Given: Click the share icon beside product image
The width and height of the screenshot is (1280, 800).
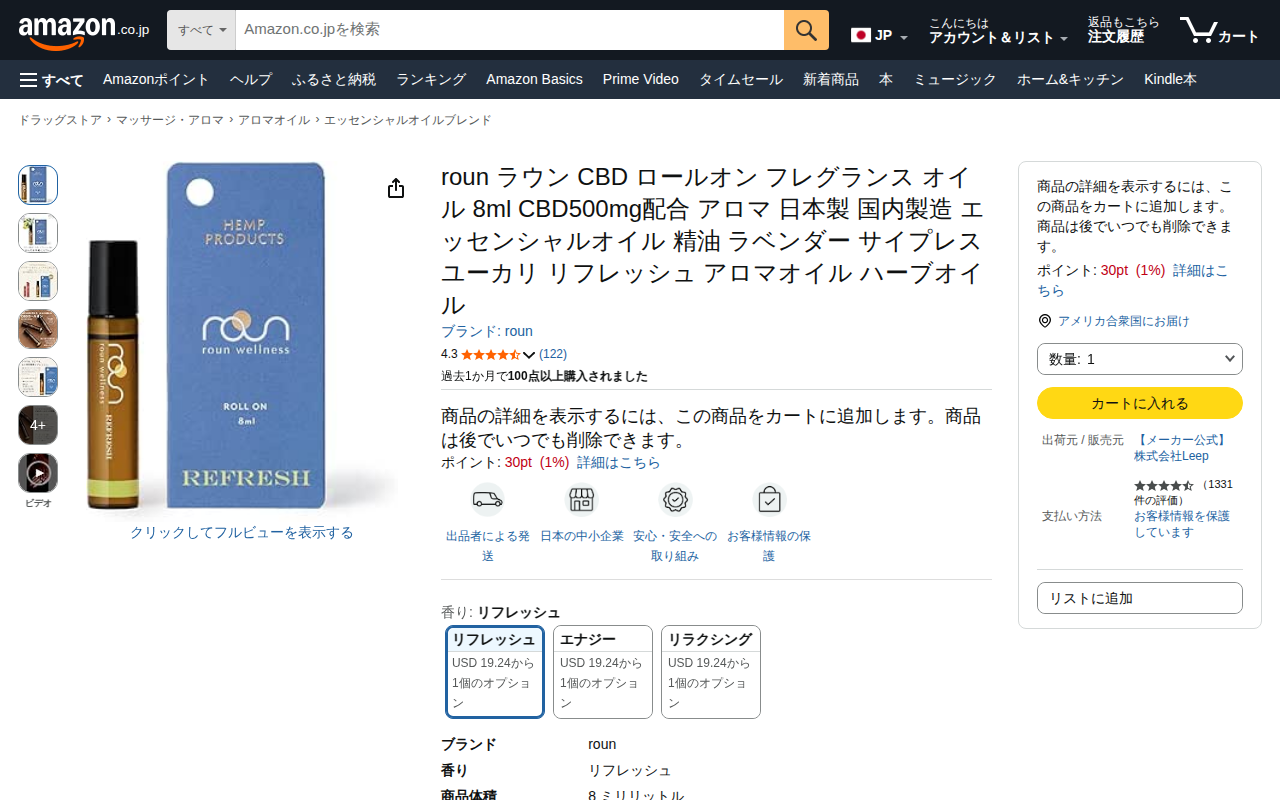Looking at the screenshot, I should click(396, 188).
